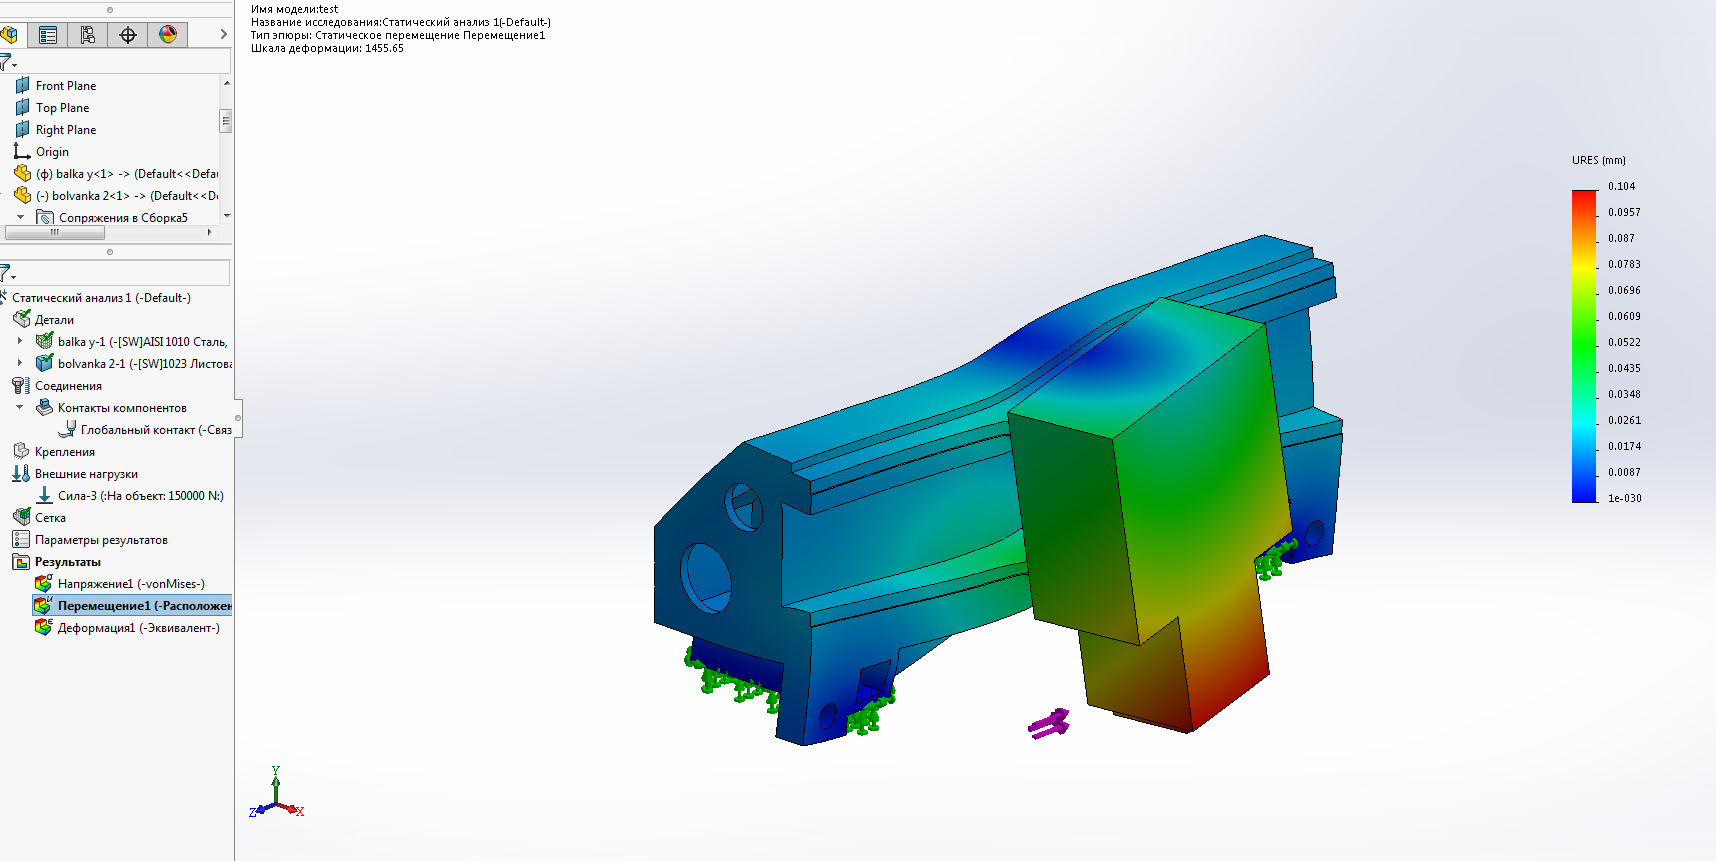Open the simulation tree filter funnel
Image resolution: width=1716 pixels, height=861 pixels.
pos(7,273)
